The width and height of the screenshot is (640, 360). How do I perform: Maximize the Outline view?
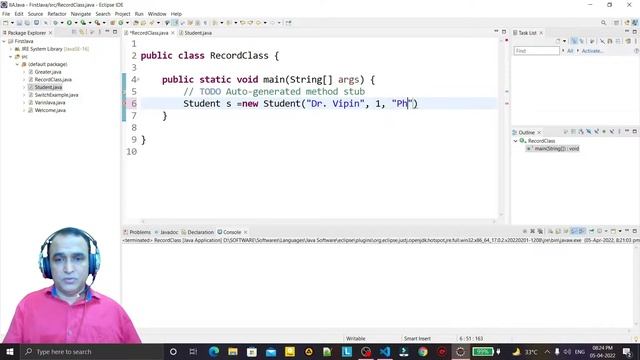click(x=635, y=131)
